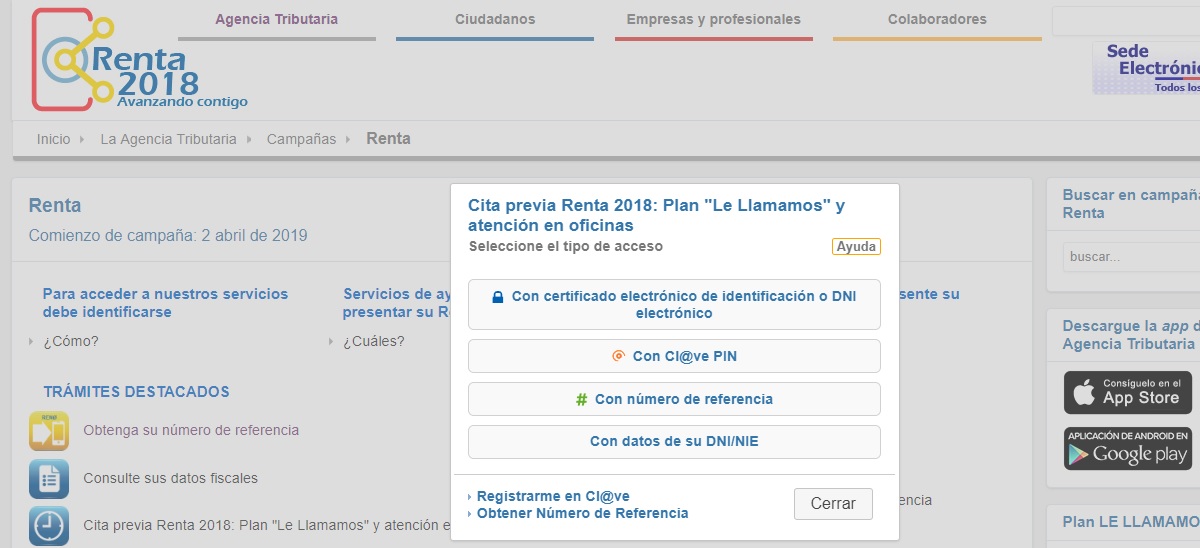This screenshot has height=548, width=1200.
Task: Click the Consulte sus datos fiscales icon
Action: click(49, 479)
